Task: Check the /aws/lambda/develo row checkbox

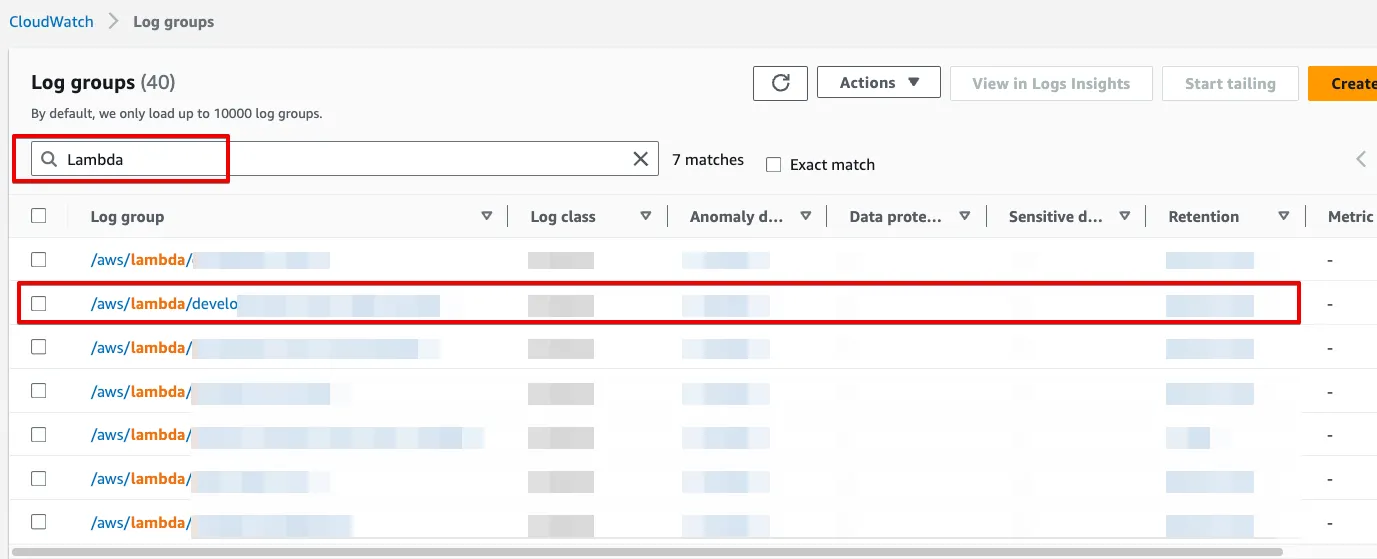Action: tap(38, 303)
